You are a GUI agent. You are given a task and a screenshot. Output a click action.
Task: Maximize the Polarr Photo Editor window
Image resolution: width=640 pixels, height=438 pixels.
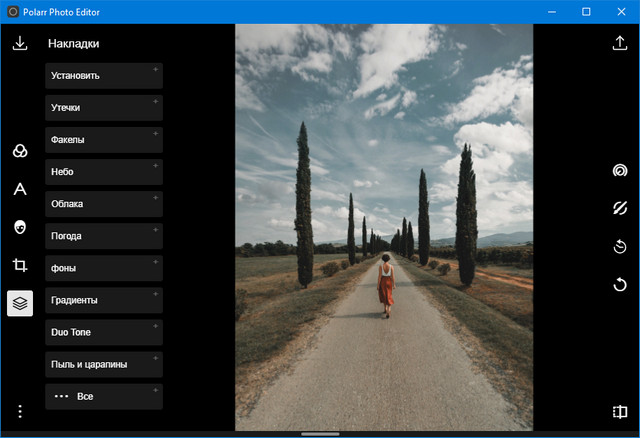586,12
